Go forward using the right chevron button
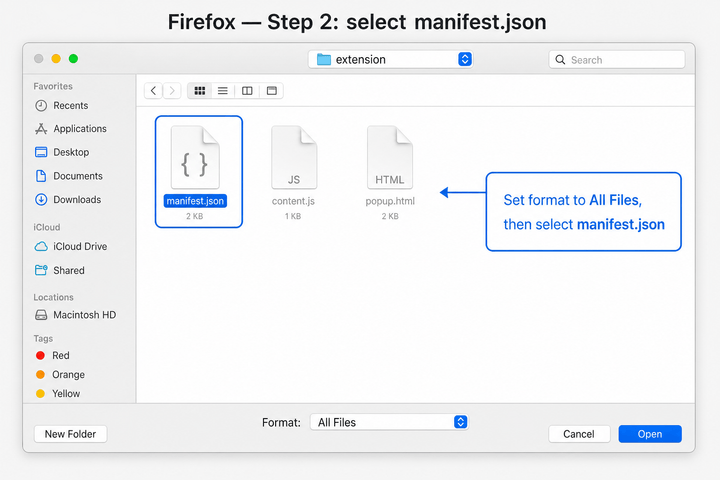Screen dimensions: 720x480 tap(172, 91)
